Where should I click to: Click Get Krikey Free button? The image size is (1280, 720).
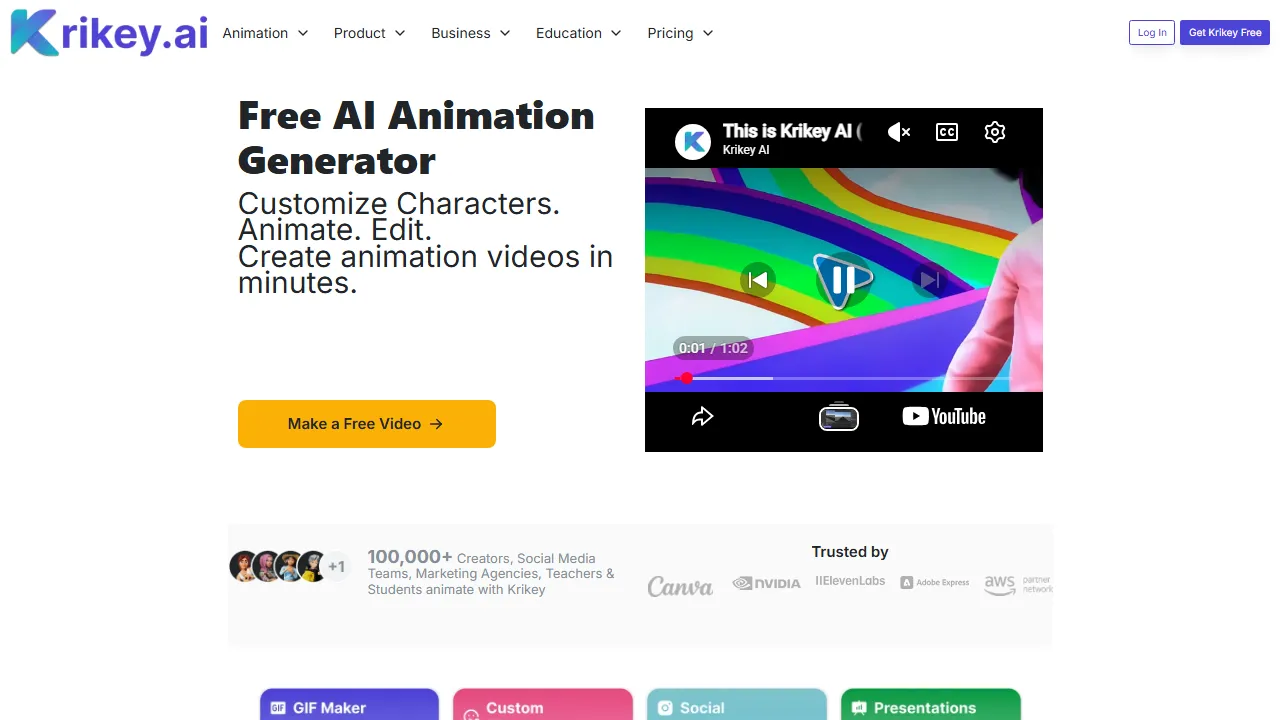1225,32
